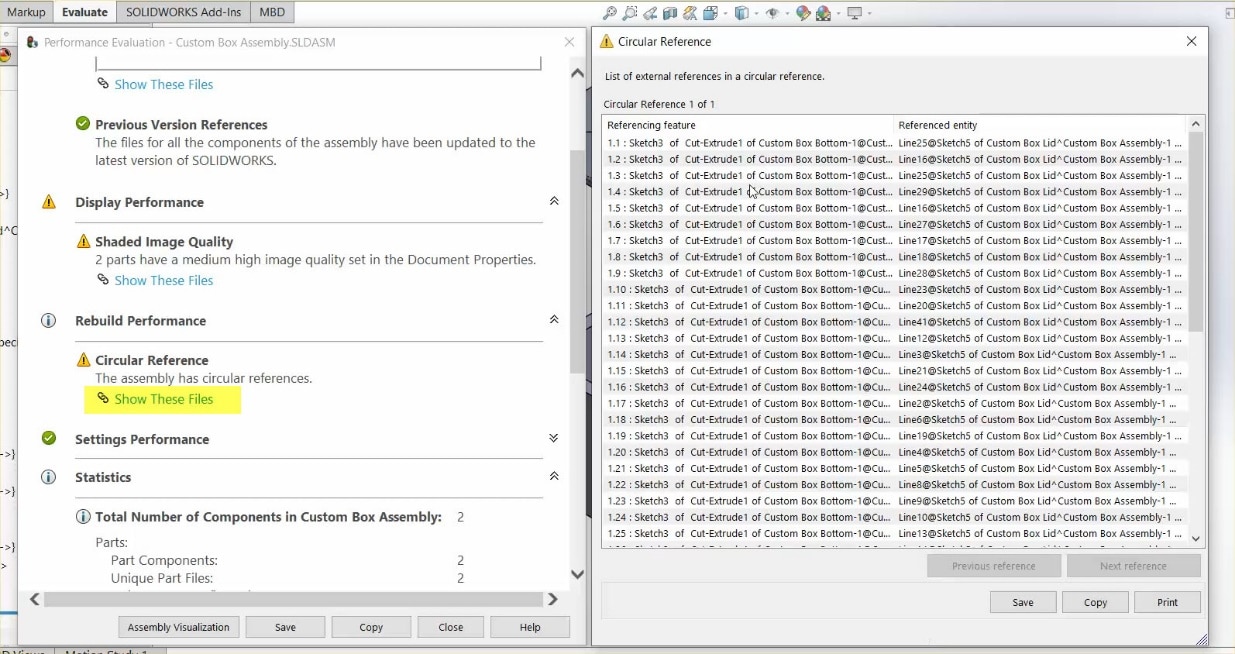Open the SOLIDWORKS Add-Ins tab
The image size is (1235, 654).
point(184,12)
